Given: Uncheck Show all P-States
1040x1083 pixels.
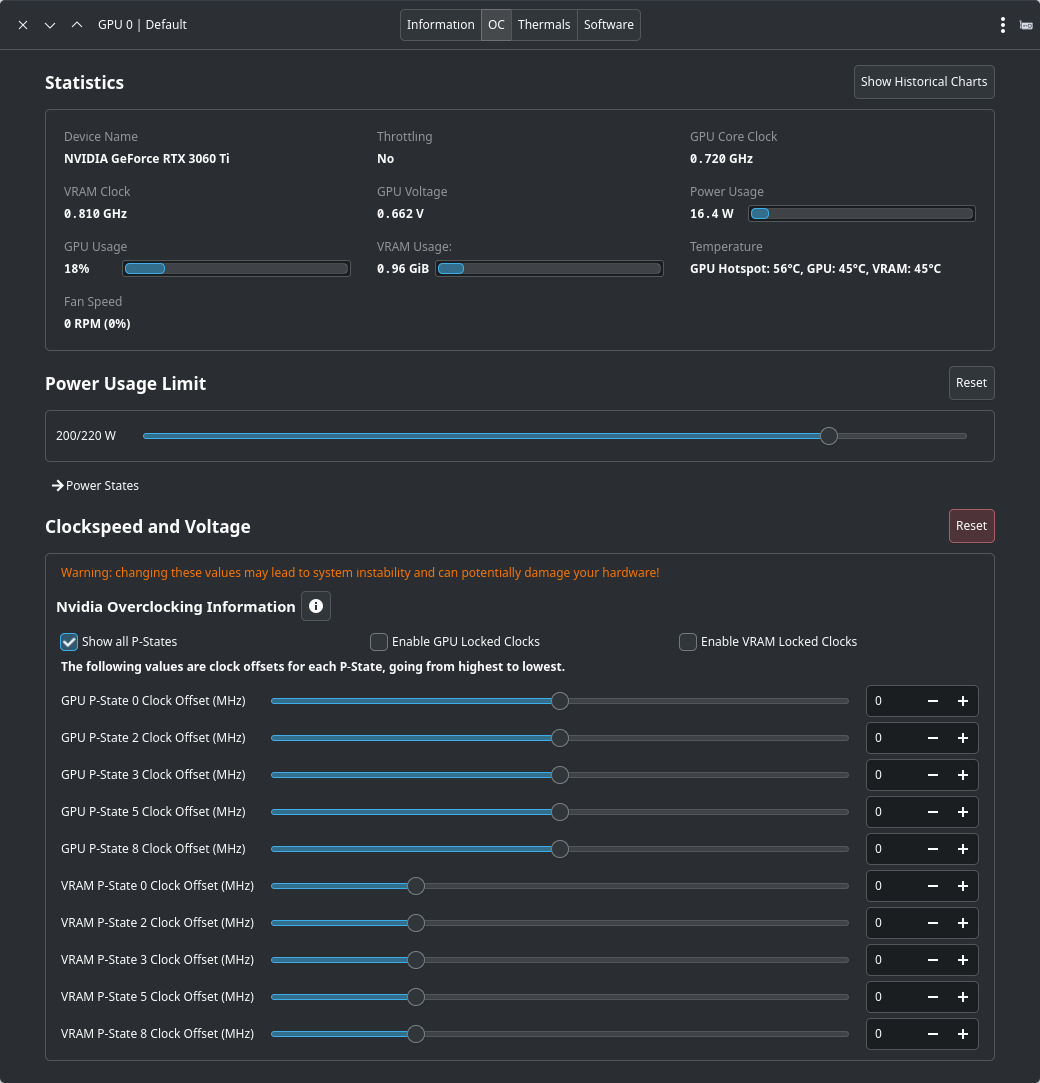Looking at the screenshot, I should point(70,642).
